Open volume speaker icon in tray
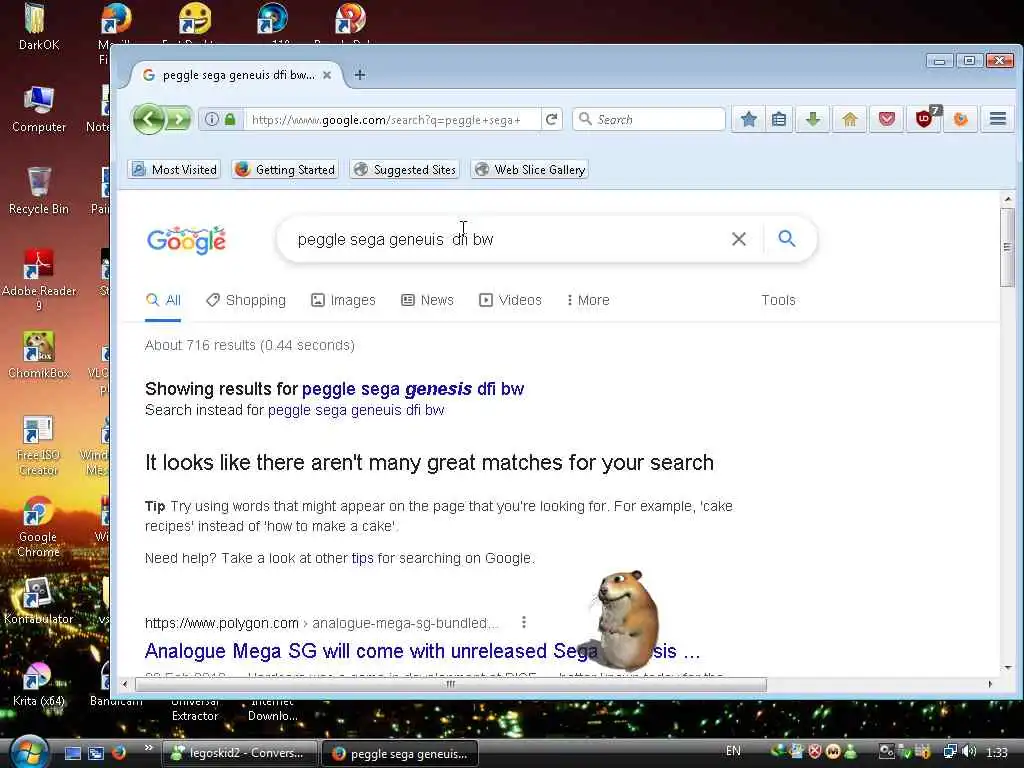Viewport: 1024px width, 768px height. coord(969,752)
